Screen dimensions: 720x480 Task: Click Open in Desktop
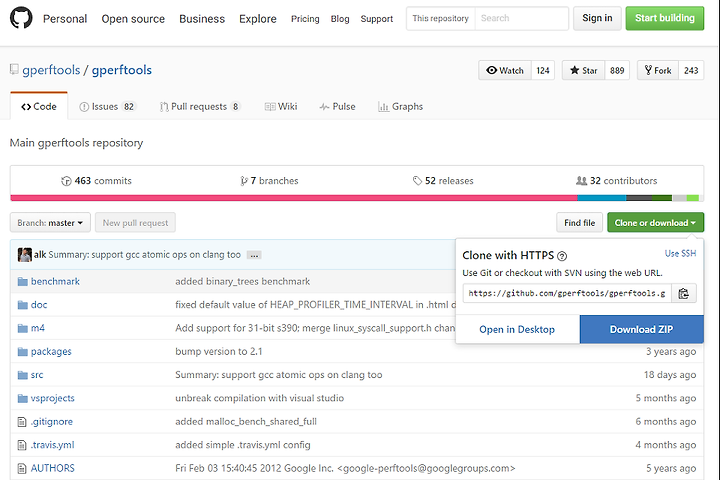(x=517, y=329)
